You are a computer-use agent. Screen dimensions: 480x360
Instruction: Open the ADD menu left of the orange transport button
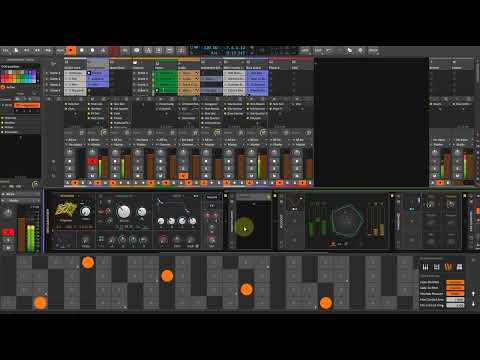pos(60,51)
